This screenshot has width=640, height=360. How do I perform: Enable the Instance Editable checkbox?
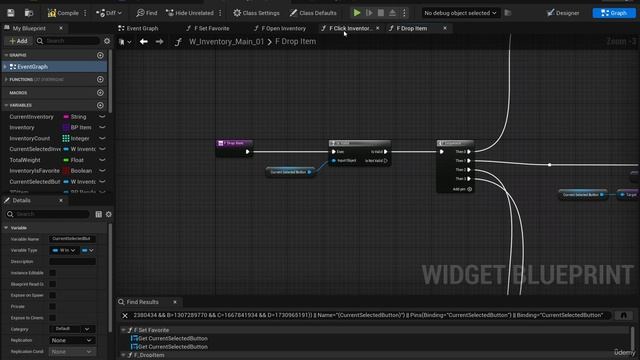click(x=53, y=273)
